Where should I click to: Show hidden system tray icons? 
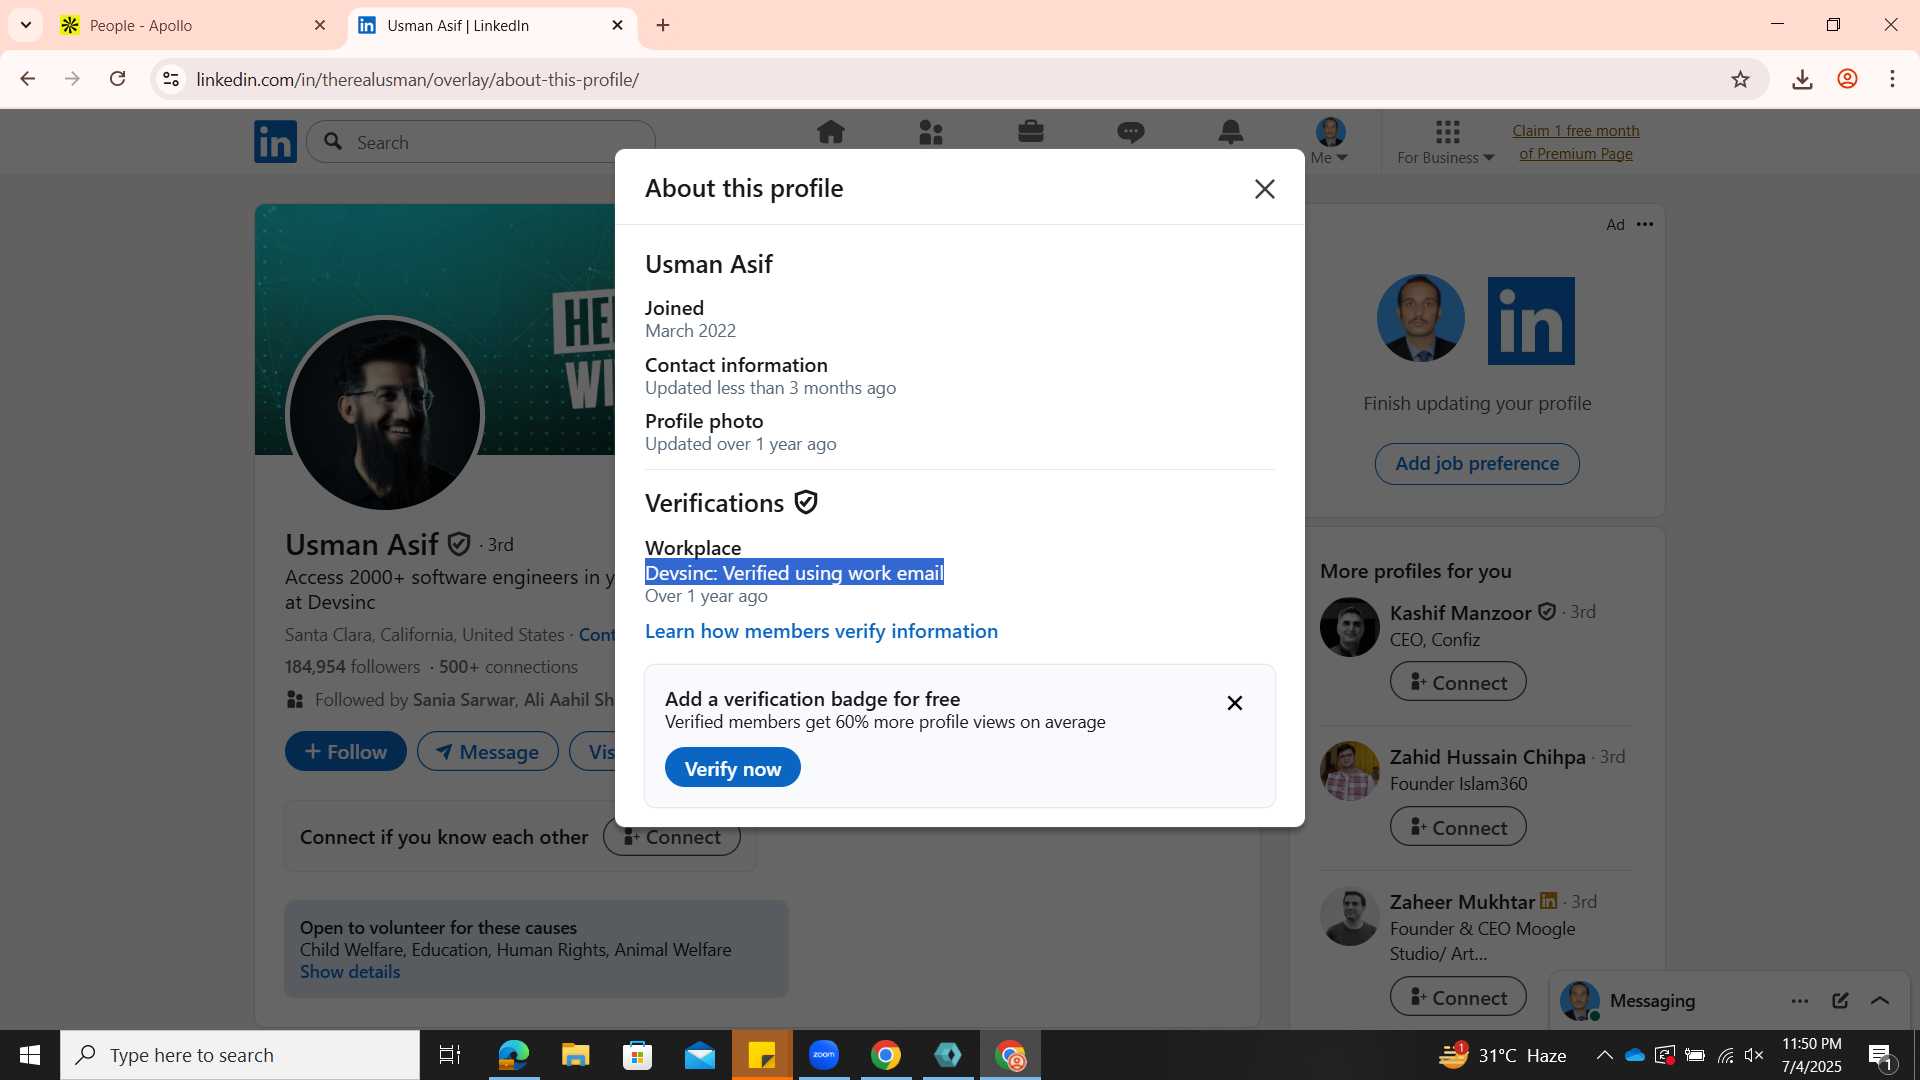pos(1604,1055)
